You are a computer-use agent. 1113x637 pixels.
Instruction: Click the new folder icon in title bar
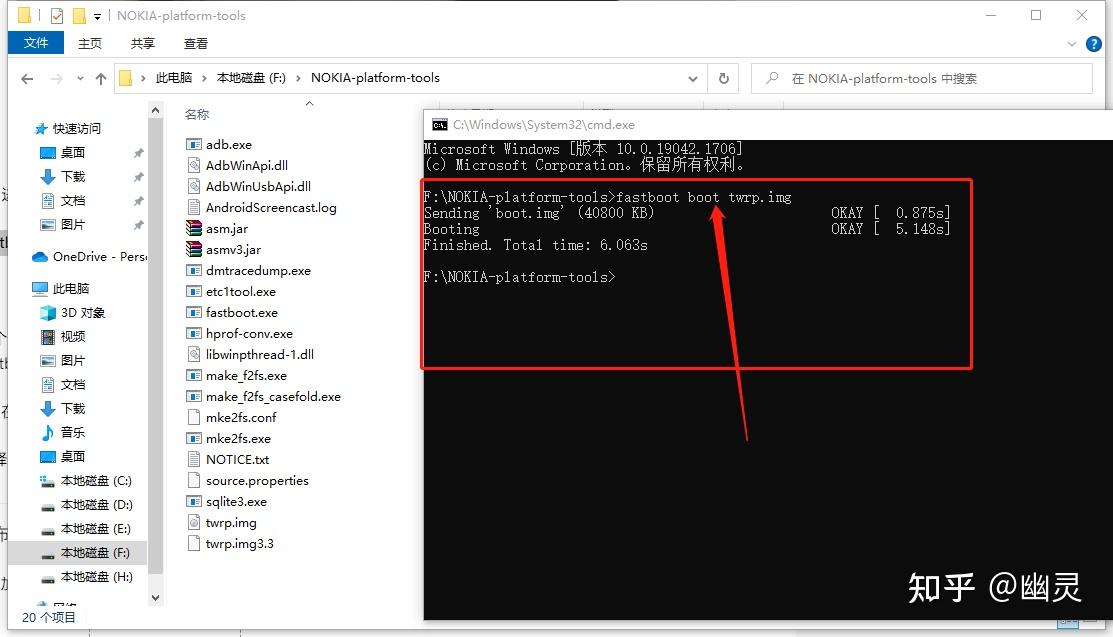pyautogui.click(x=79, y=16)
